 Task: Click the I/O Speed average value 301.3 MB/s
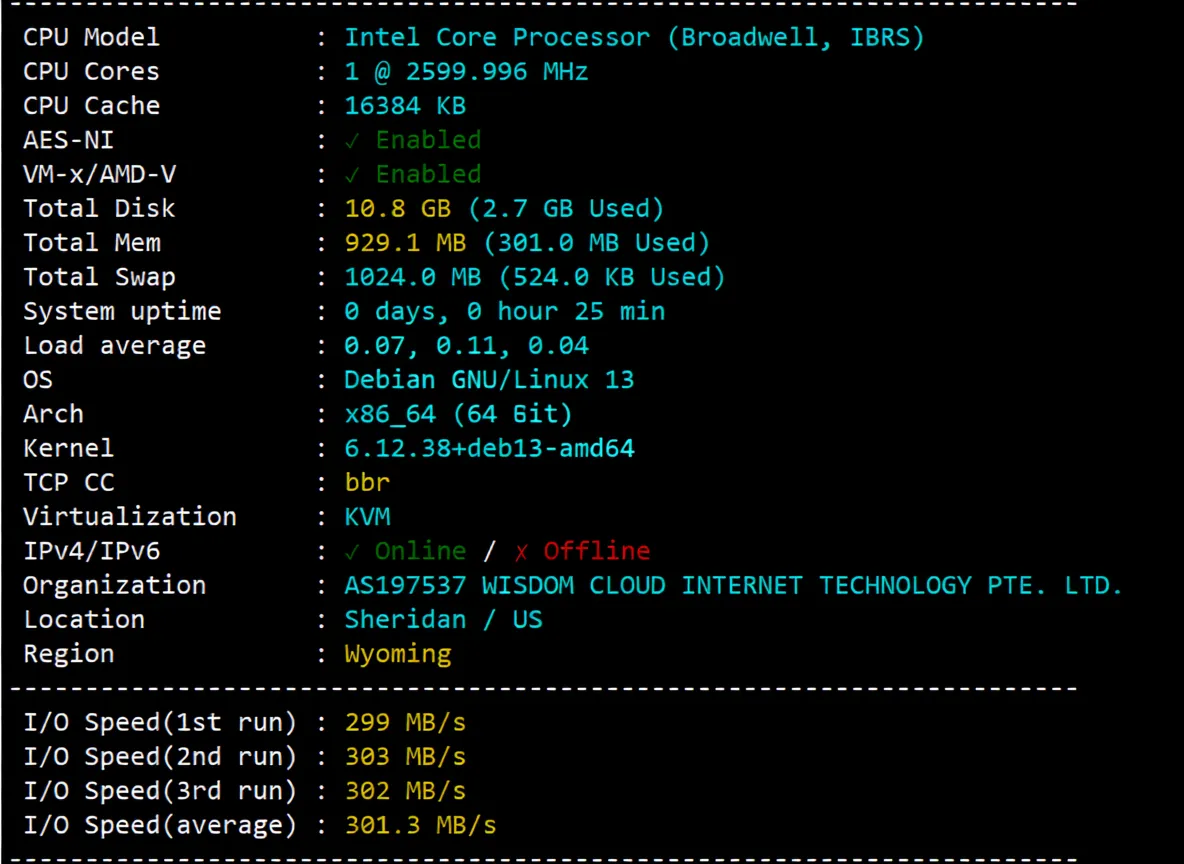(420, 825)
